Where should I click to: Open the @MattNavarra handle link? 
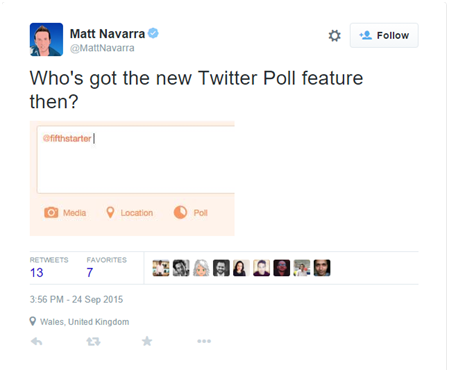click(102, 48)
